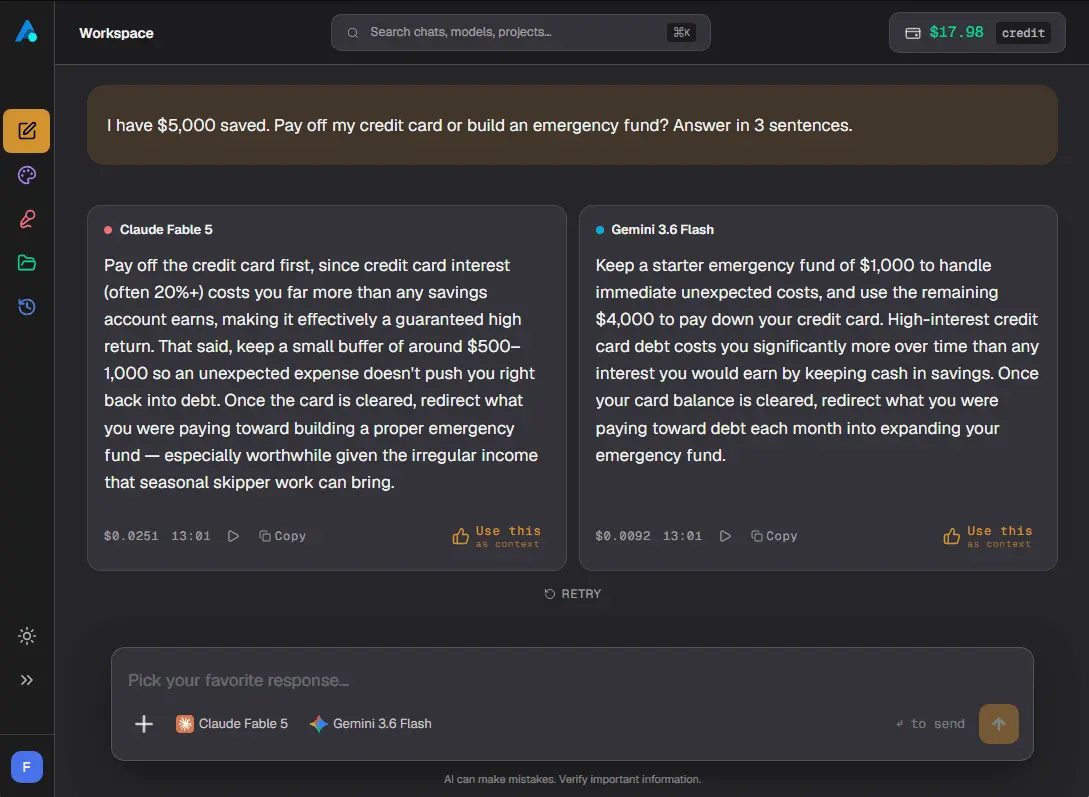Click the credit label badge

pos(1023,33)
